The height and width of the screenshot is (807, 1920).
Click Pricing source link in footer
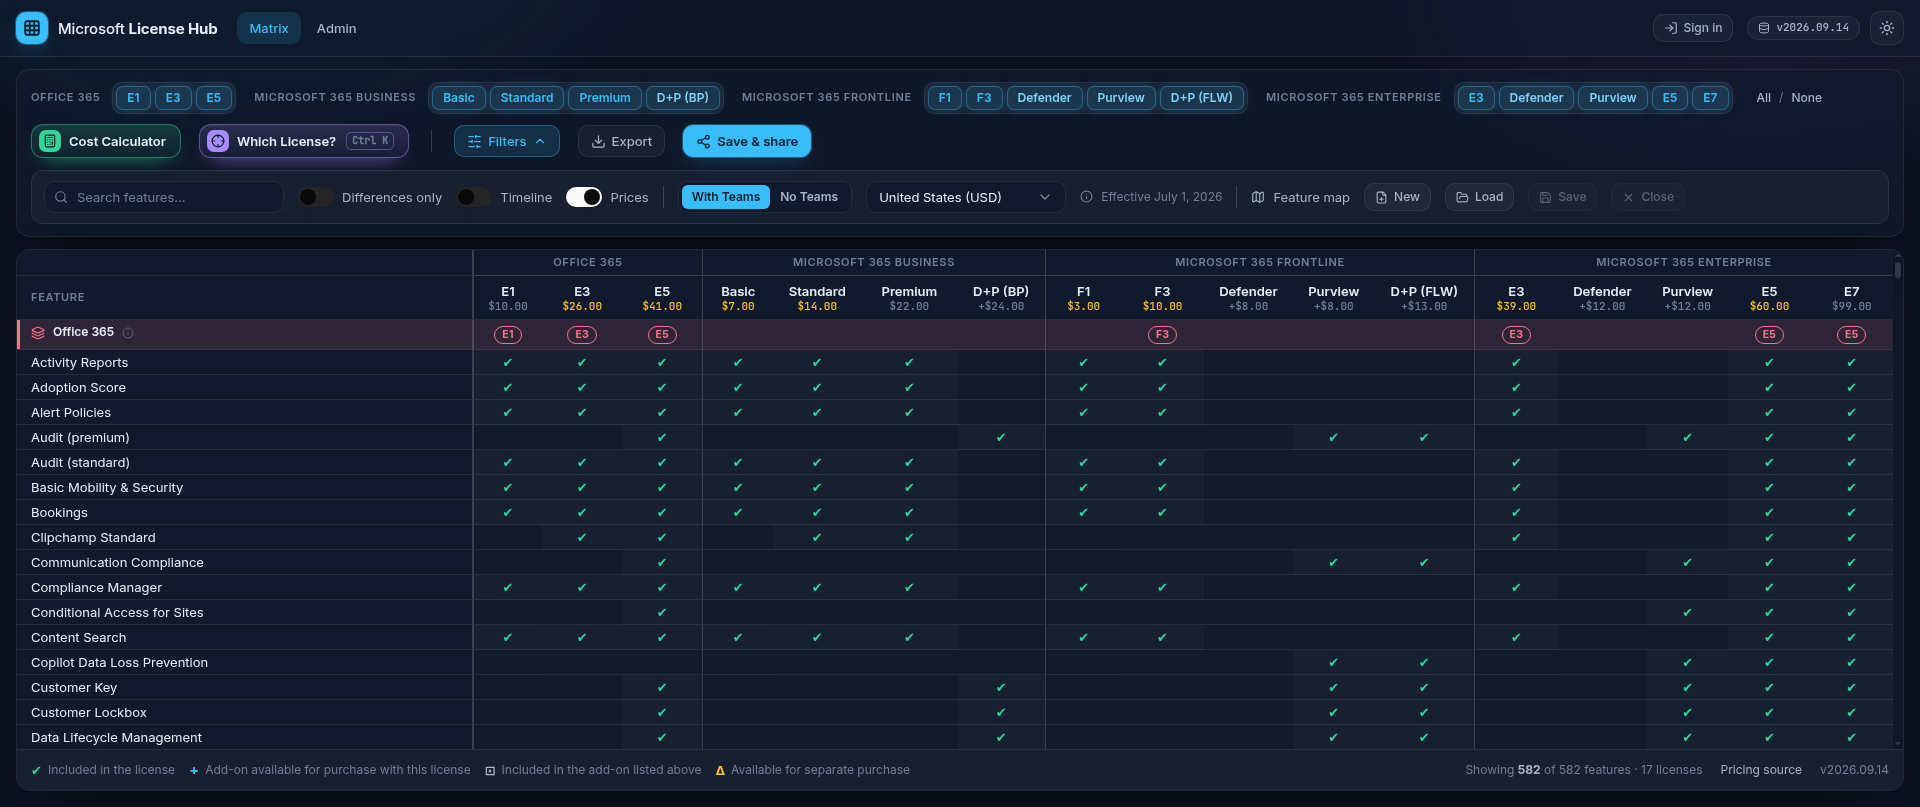[x=1760, y=770]
